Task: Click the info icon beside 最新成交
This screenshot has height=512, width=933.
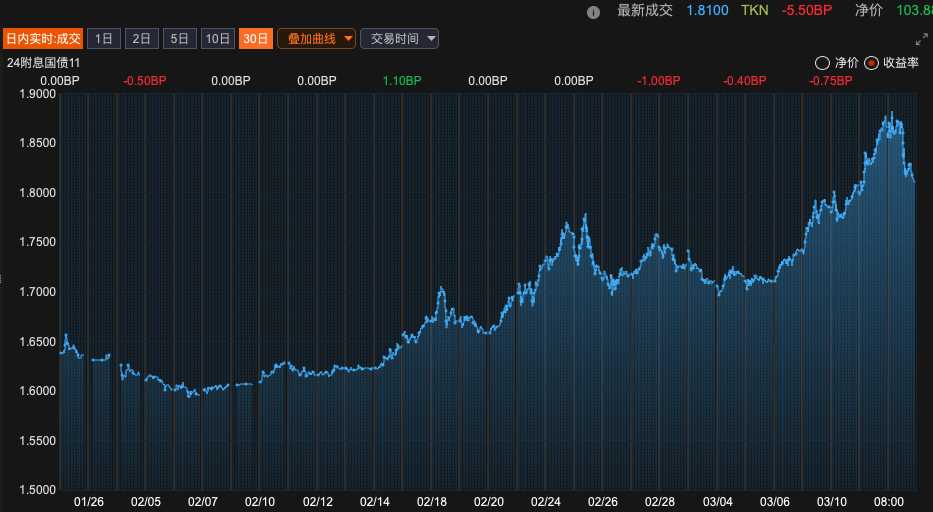Action: point(593,12)
